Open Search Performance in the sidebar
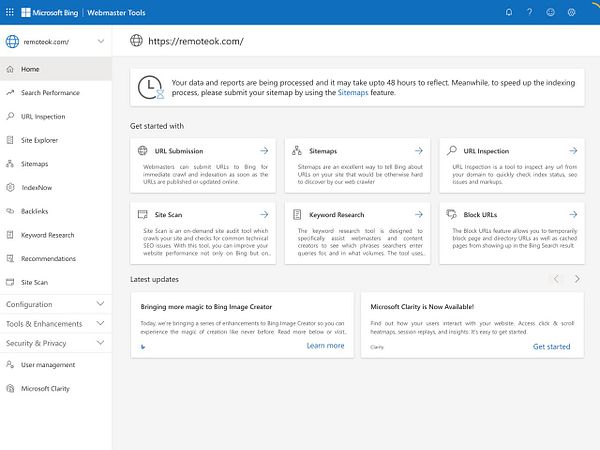Viewport: 600px width, 450px height. (56, 93)
